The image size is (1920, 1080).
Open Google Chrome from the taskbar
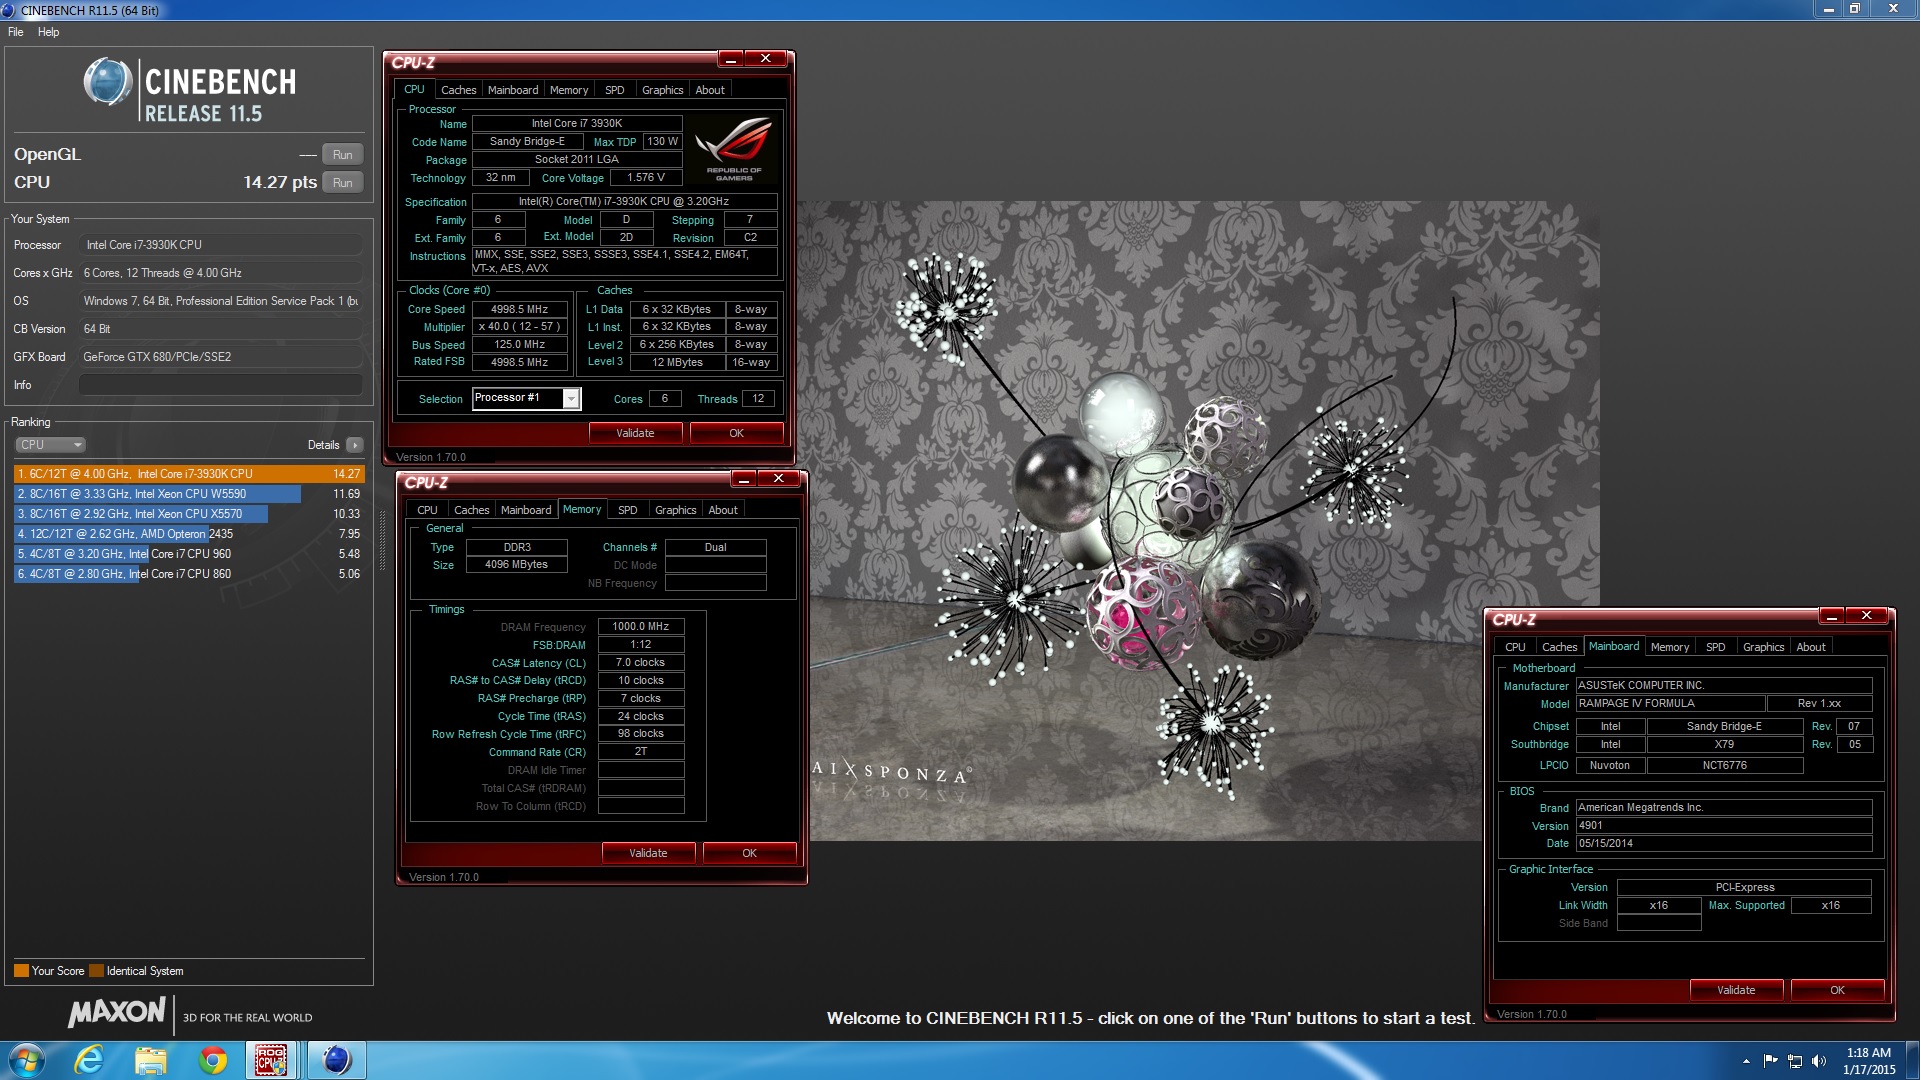click(x=213, y=1060)
